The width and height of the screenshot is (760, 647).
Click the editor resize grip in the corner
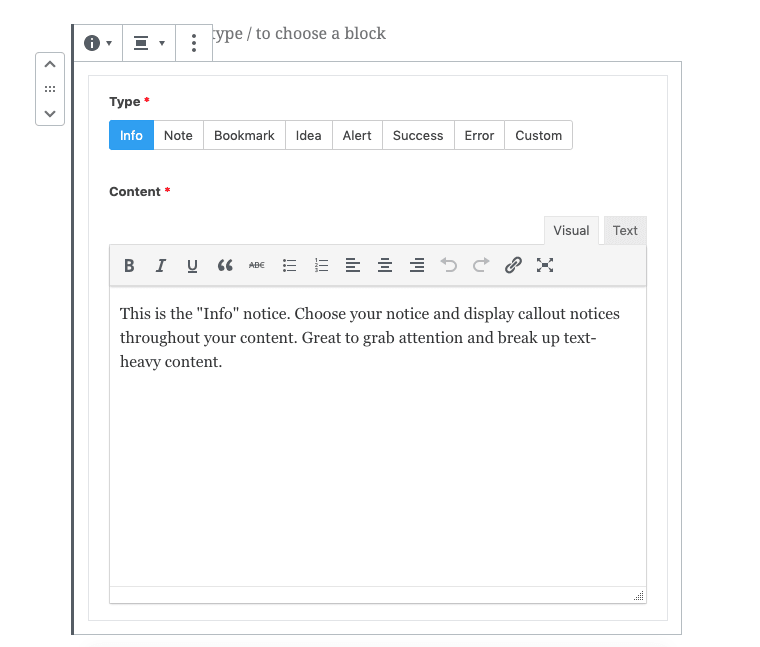[x=639, y=596]
